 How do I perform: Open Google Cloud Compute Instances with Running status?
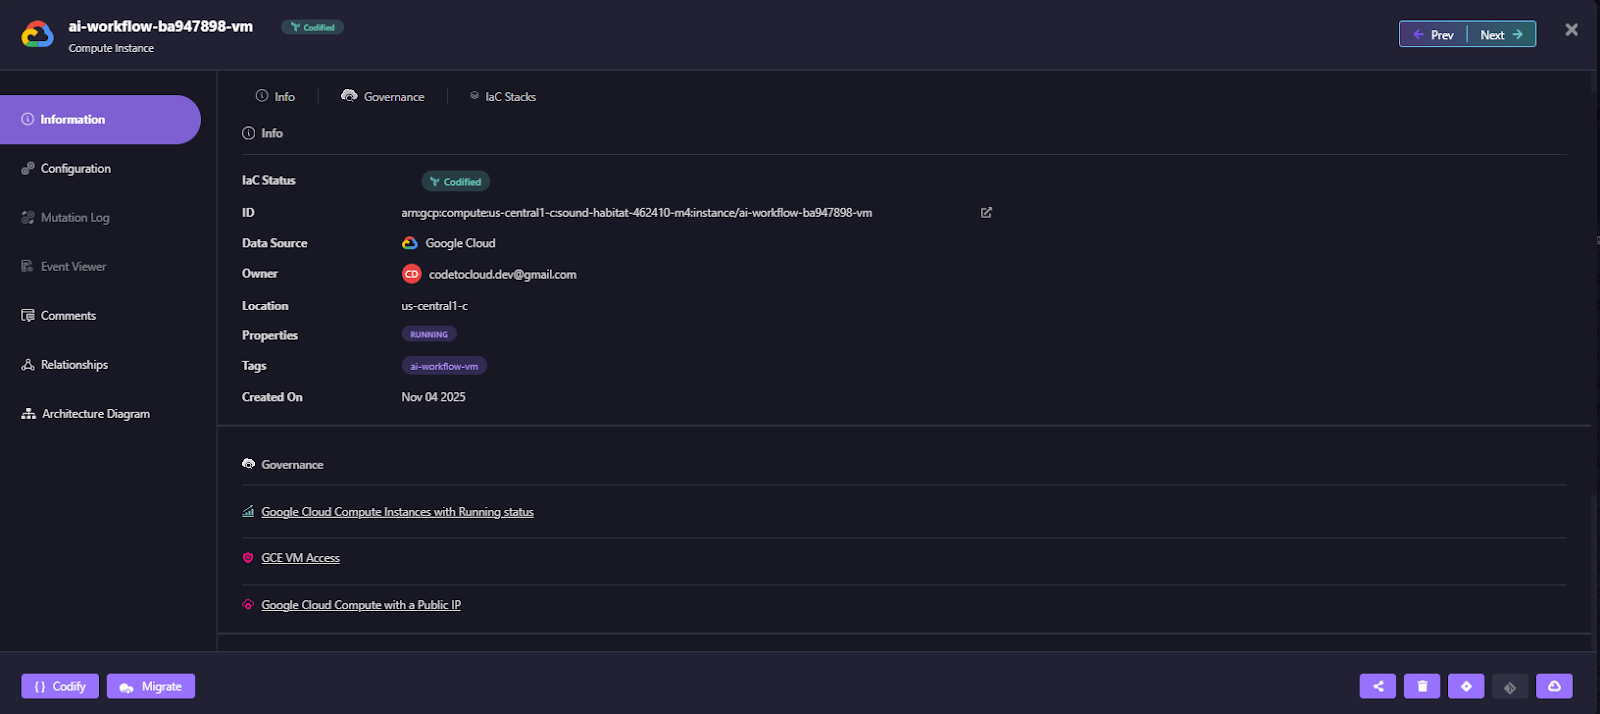(x=397, y=511)
